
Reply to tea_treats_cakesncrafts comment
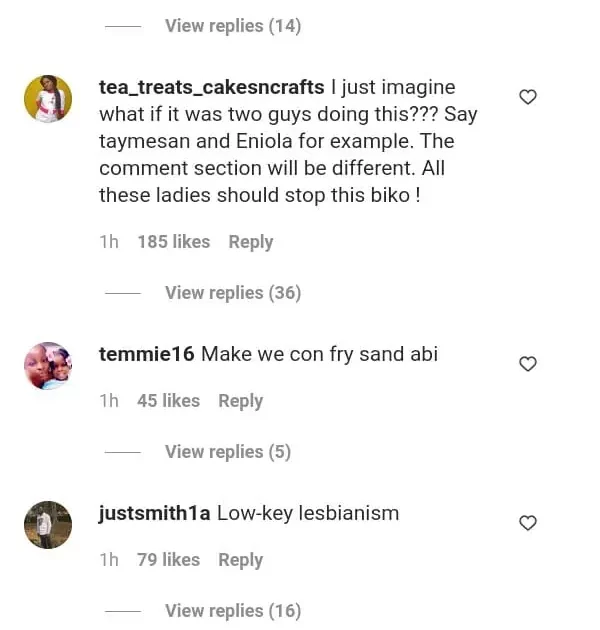pyautogui.click(x=250, y=242)
